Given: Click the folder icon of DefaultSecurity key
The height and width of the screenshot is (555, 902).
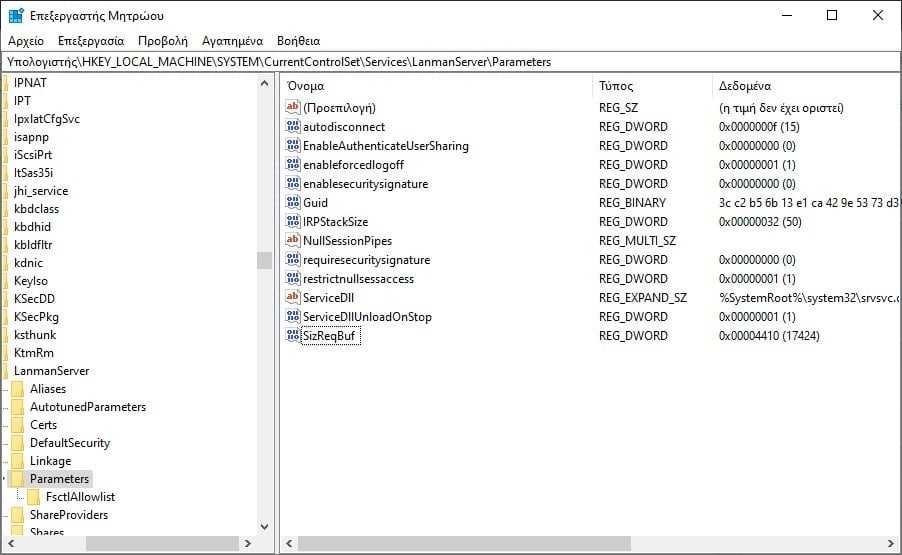Looking at the screenshot, I should [x=18, y=443].
